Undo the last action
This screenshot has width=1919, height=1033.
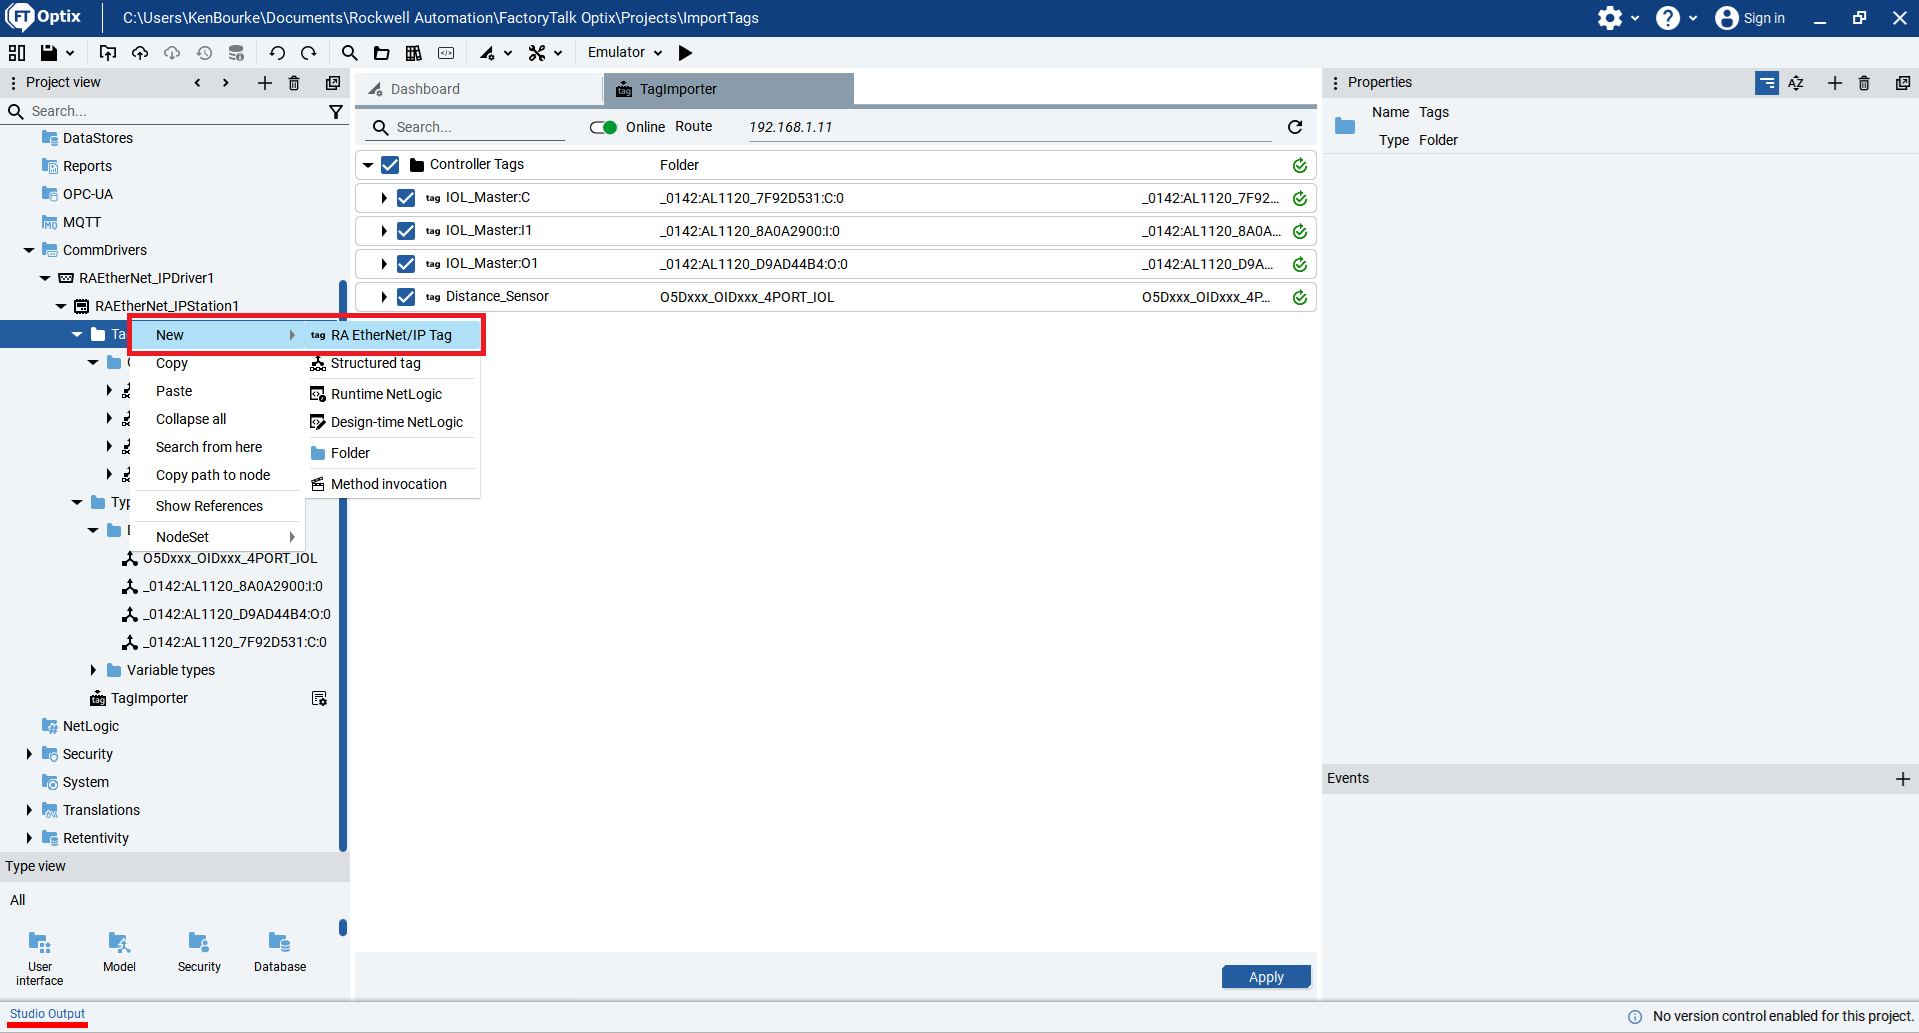pos(277,53)
